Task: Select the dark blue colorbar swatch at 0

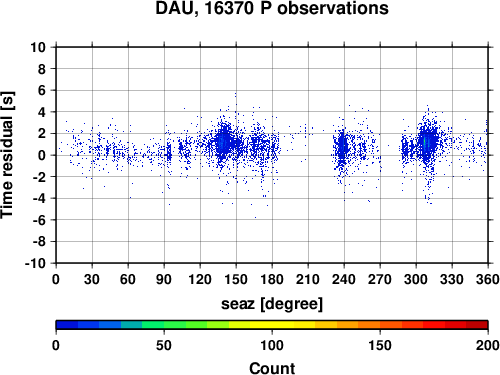Action: [x=67, y=325]
